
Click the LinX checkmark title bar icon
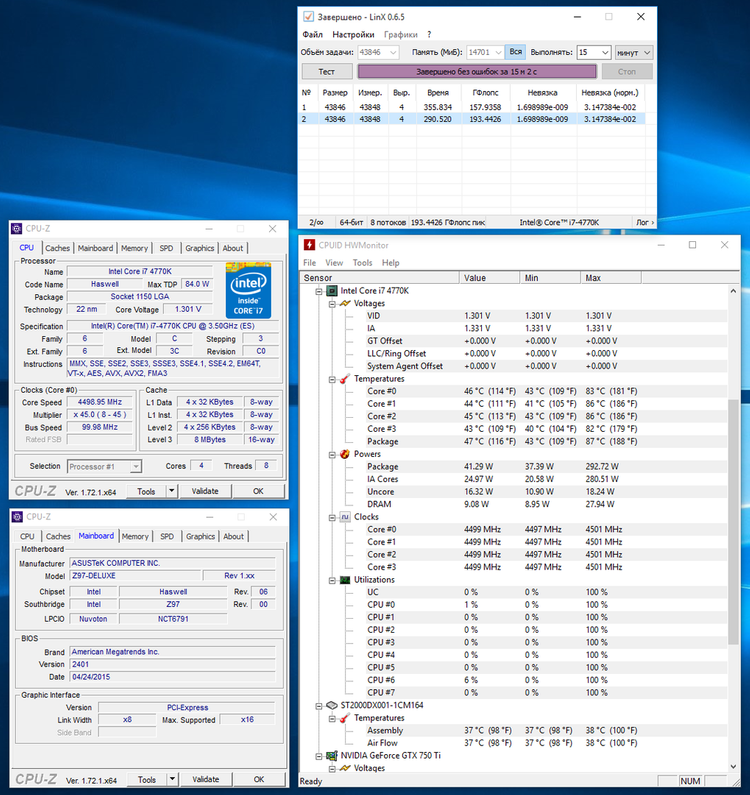tap(309, 17)
